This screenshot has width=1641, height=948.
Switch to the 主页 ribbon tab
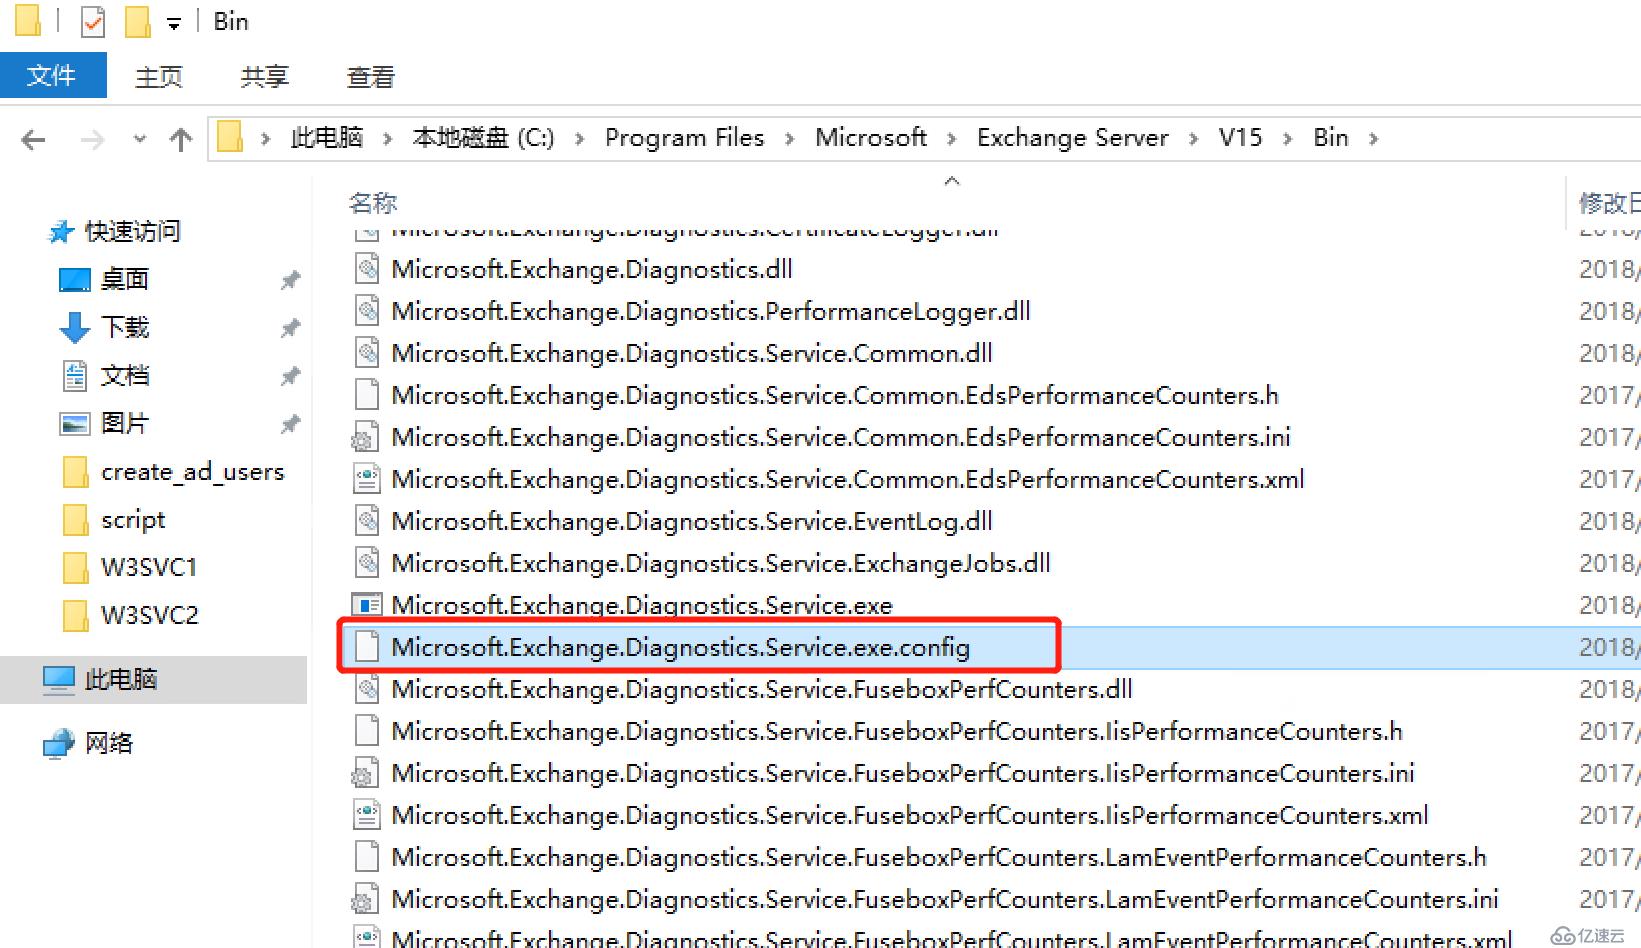point(159,77)
